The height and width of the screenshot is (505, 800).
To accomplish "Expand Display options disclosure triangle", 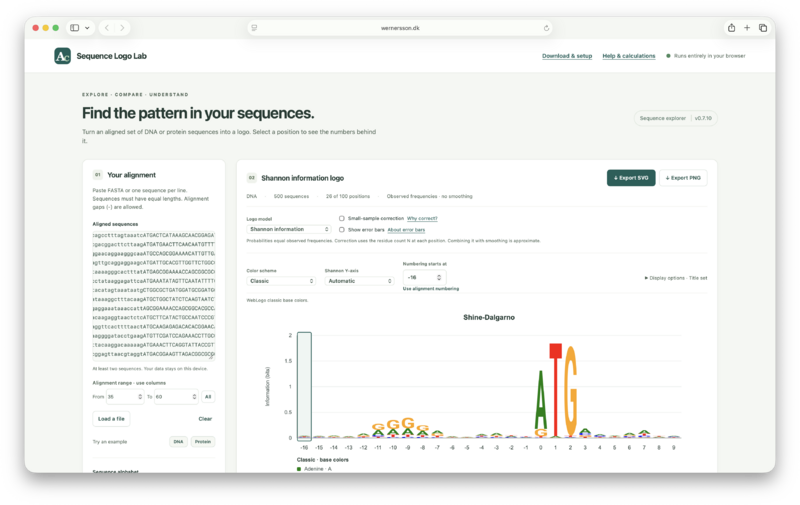I will [646, 278].
